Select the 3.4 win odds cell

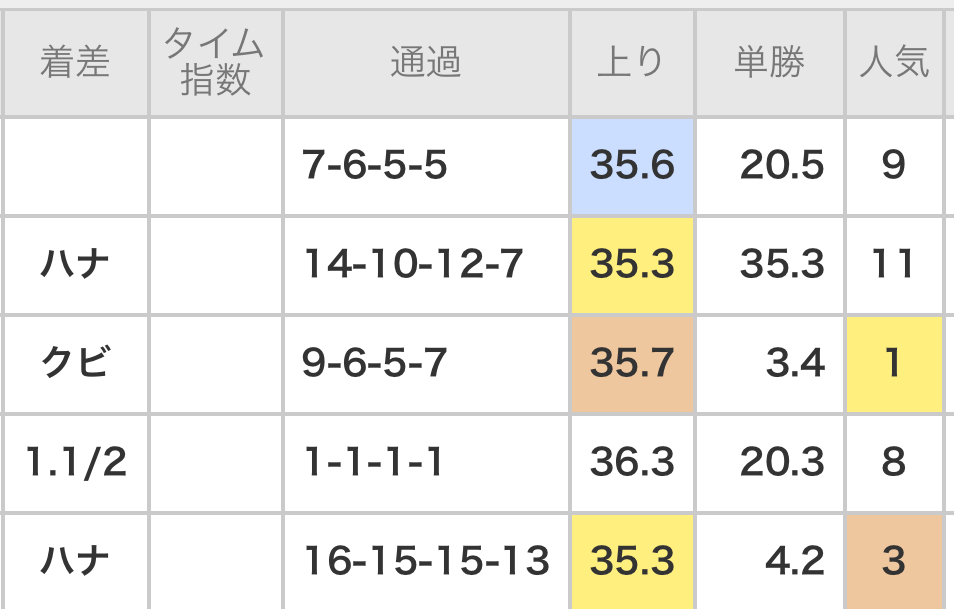[x=795, y=364]
